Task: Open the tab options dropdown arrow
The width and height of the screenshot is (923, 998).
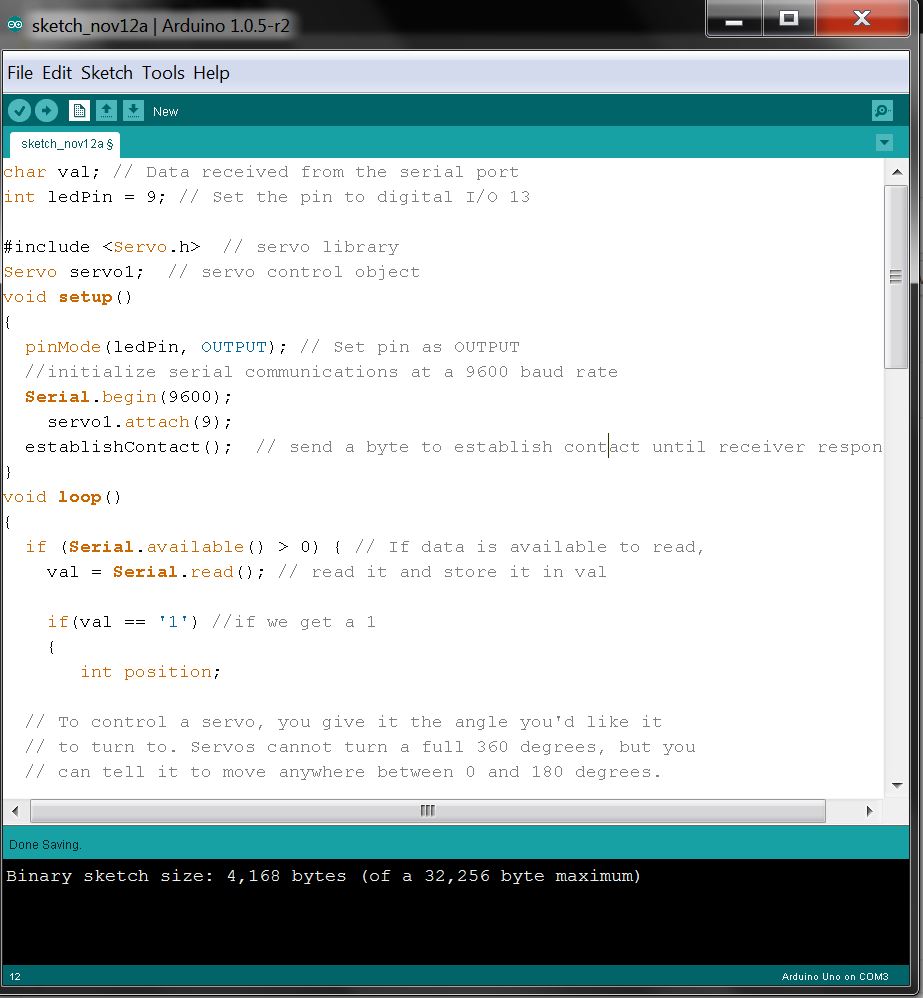Action: coord(884,143)
